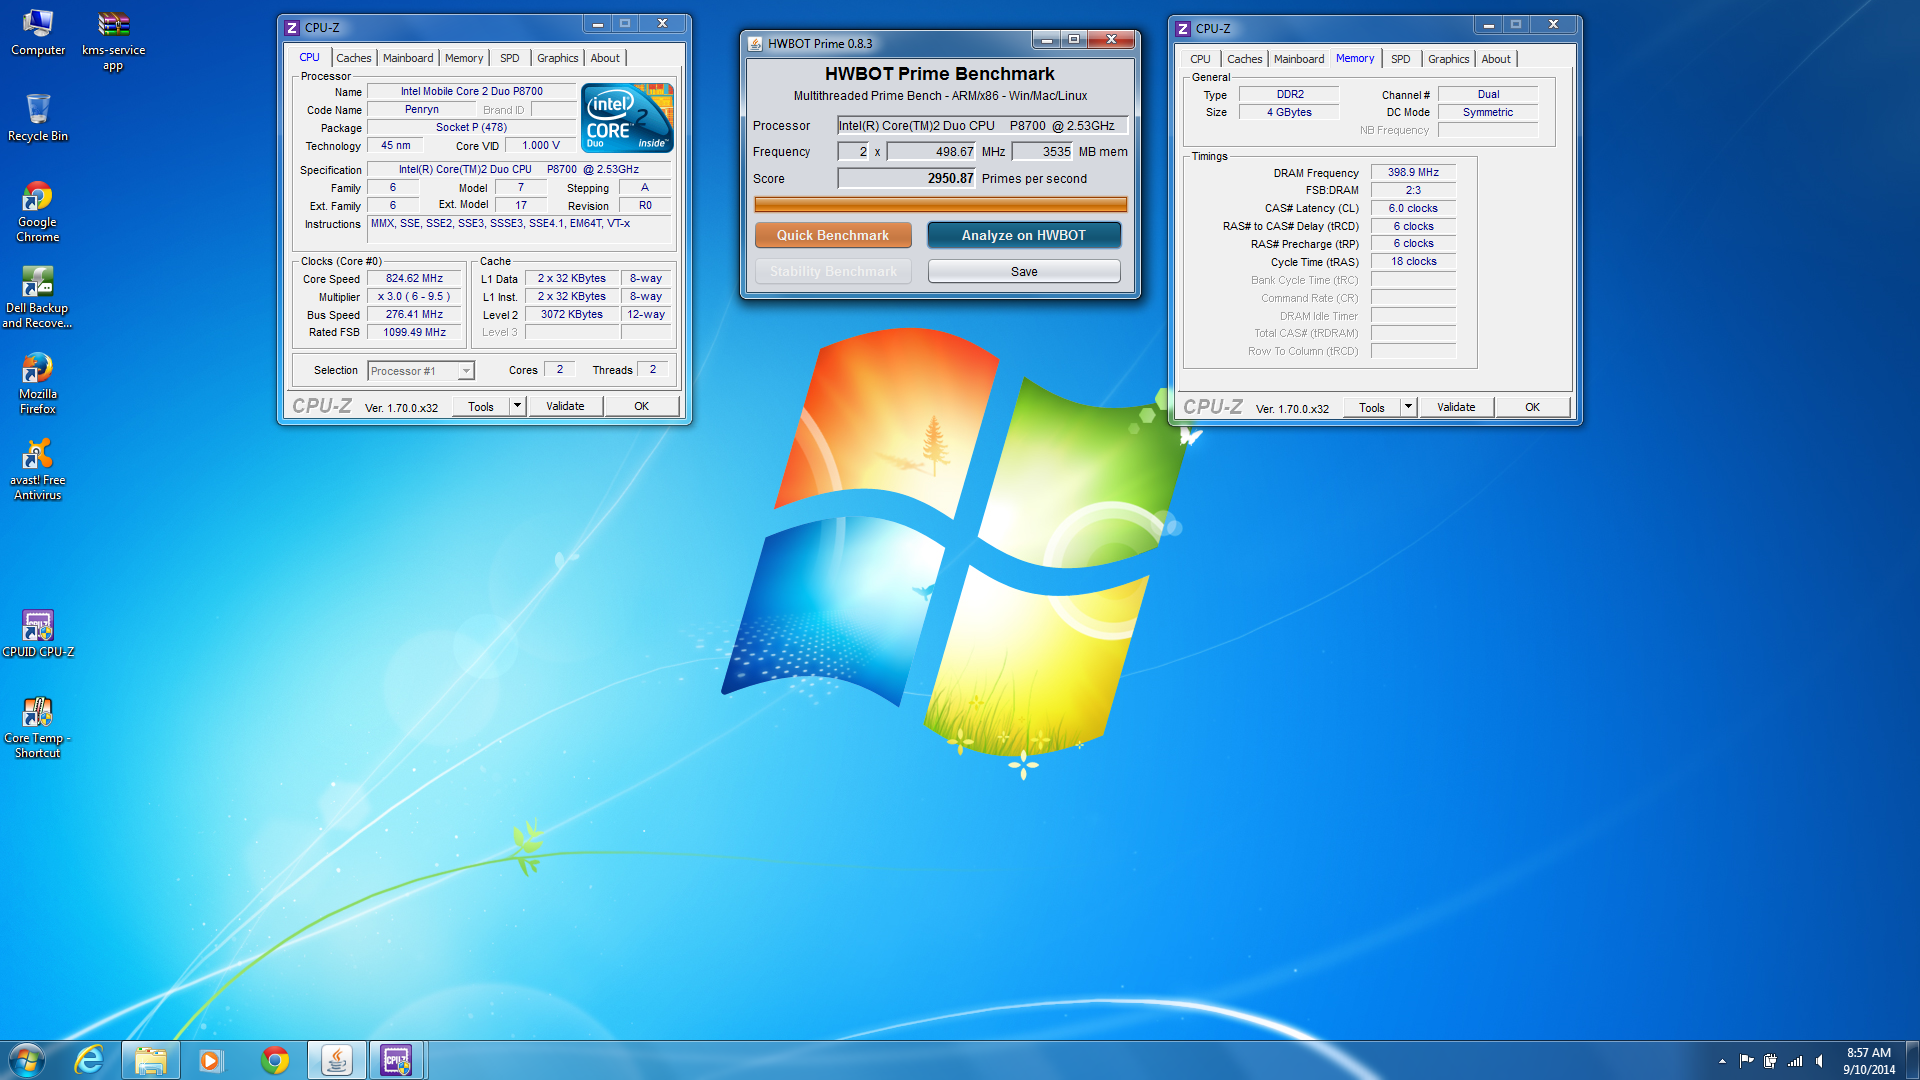This screenshot has height=1080, width=1920.
Task: Click Quick Benchmark button
Action: (x=833, y=235)
